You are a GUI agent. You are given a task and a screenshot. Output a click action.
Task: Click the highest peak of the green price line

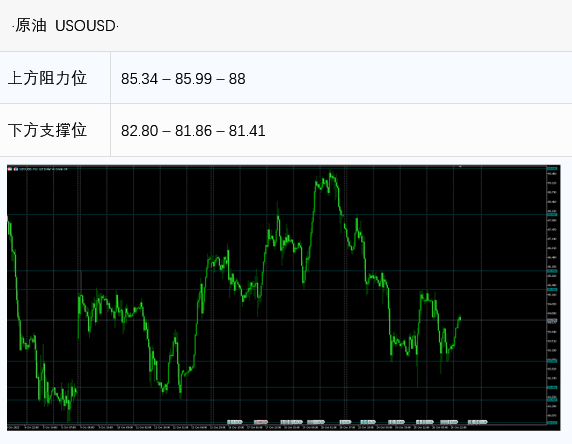[x=331, y=173]
